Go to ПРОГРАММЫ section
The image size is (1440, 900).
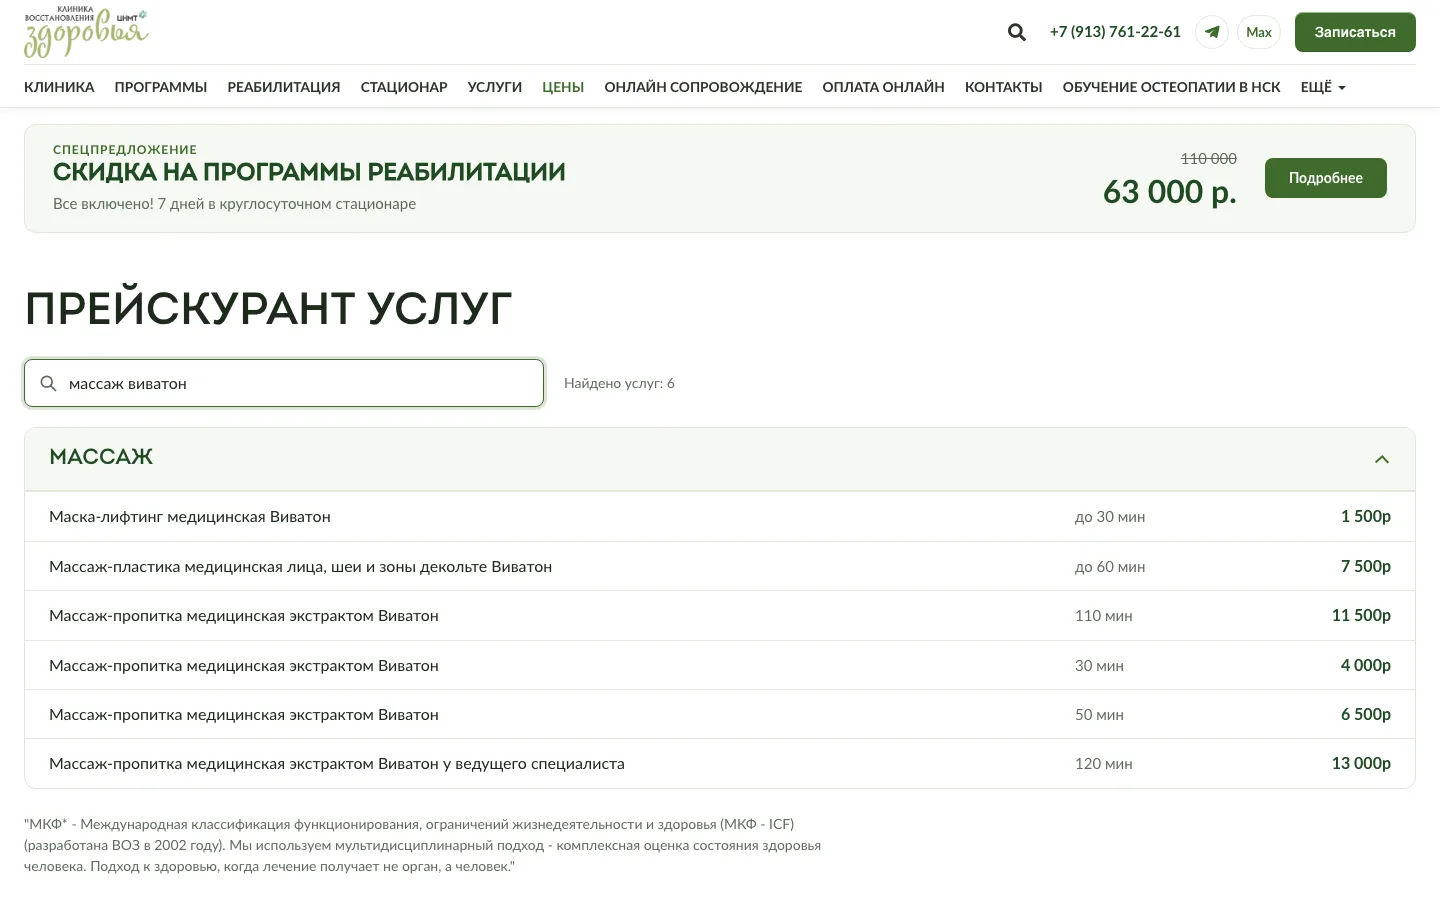point(161,87)
